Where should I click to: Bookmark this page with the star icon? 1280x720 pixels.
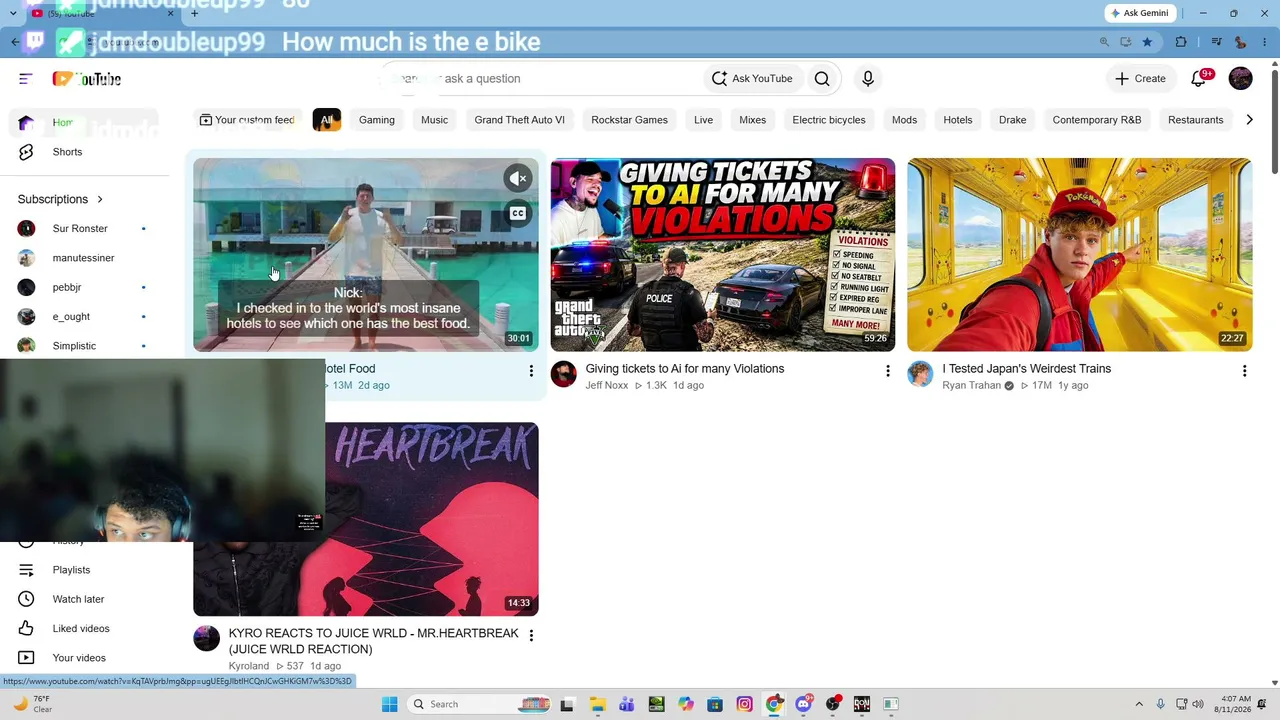coord(1147,42)
